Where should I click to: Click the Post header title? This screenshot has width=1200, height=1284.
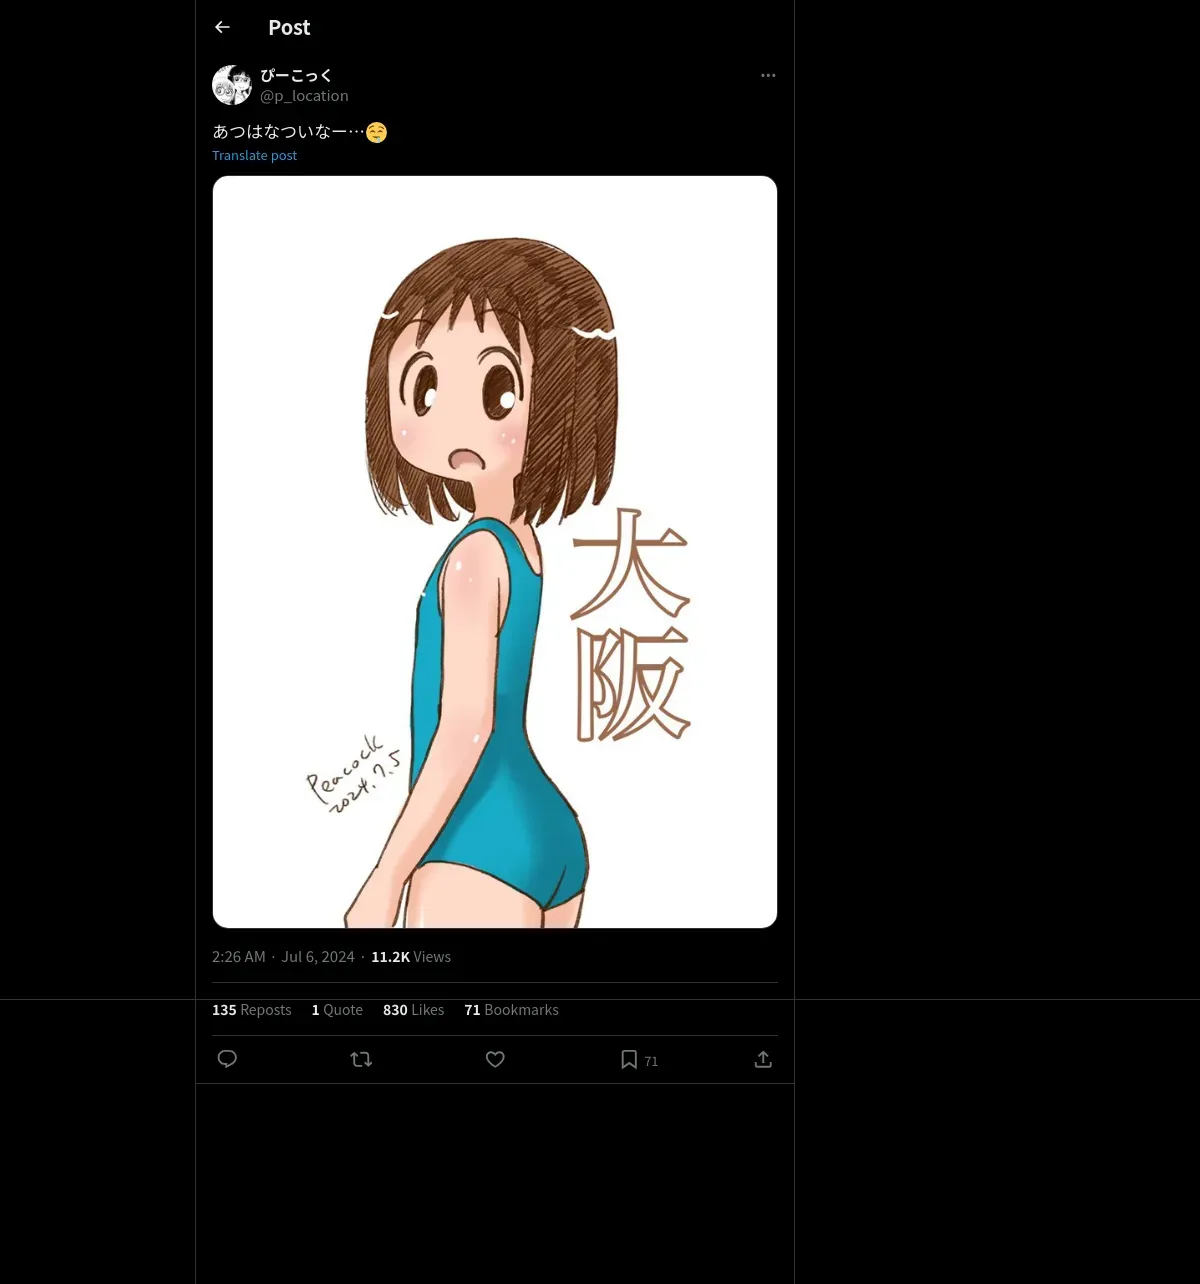coord(289,28)
